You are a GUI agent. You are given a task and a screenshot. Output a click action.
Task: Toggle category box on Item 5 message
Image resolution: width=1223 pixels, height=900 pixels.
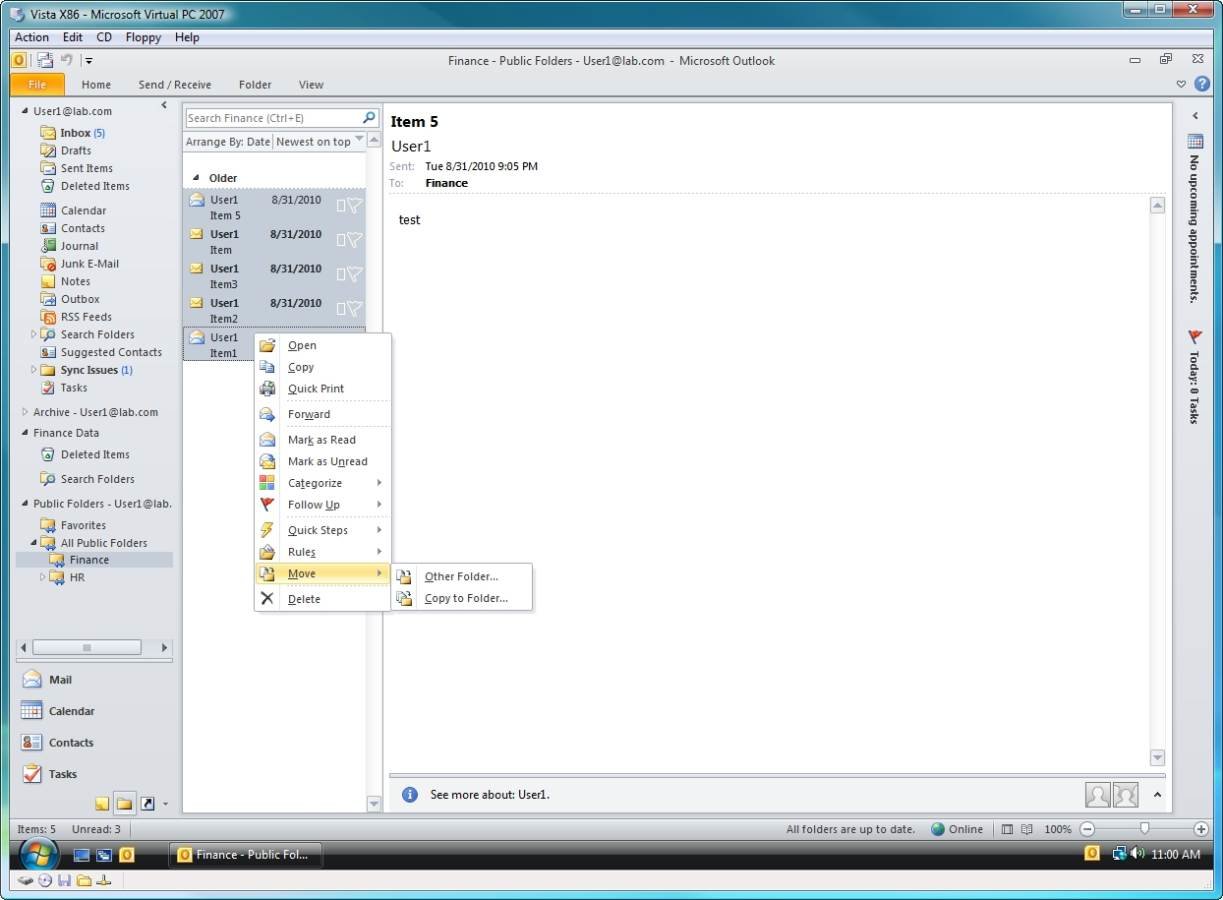(x=341, y=206)
